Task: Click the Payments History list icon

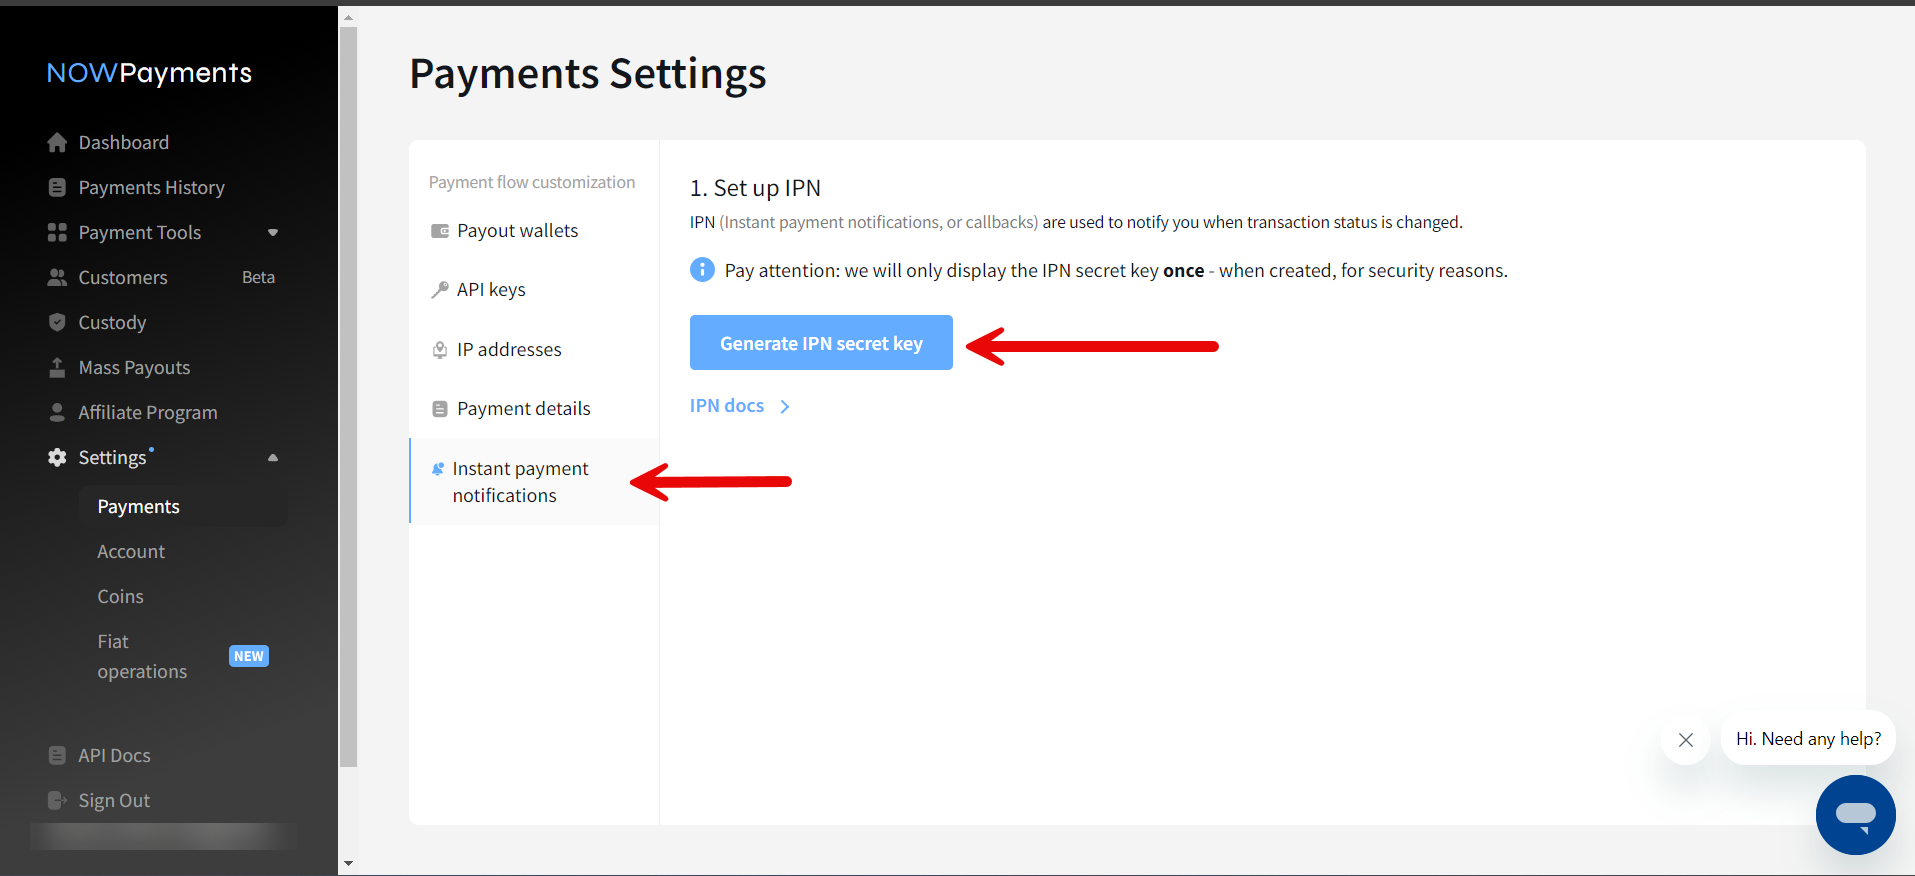Action: point(57,188)
